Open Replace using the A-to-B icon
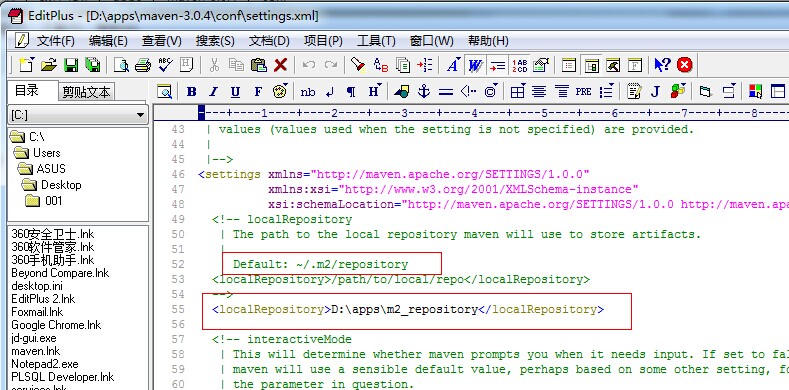Screen dimensions: 789x390 click(x=381, y=65)
